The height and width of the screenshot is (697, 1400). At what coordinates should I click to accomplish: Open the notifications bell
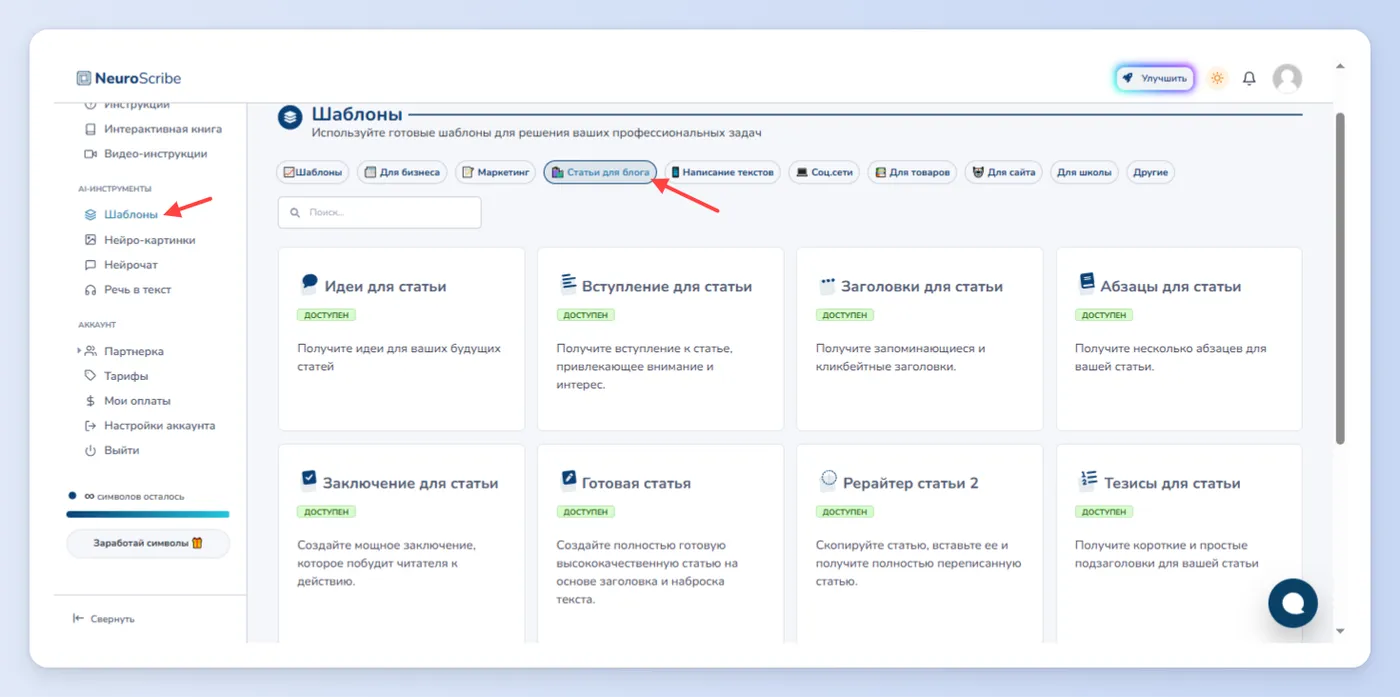(x=1249, y=78)
